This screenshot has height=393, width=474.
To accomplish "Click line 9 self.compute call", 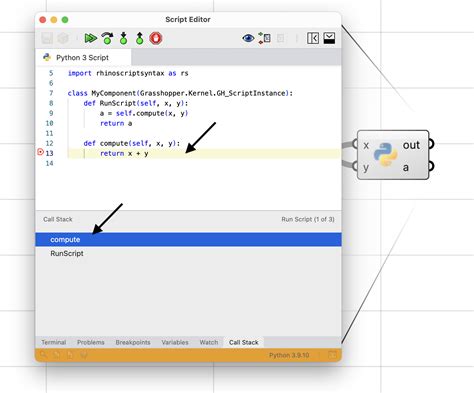I will click(x=144, y=113).
